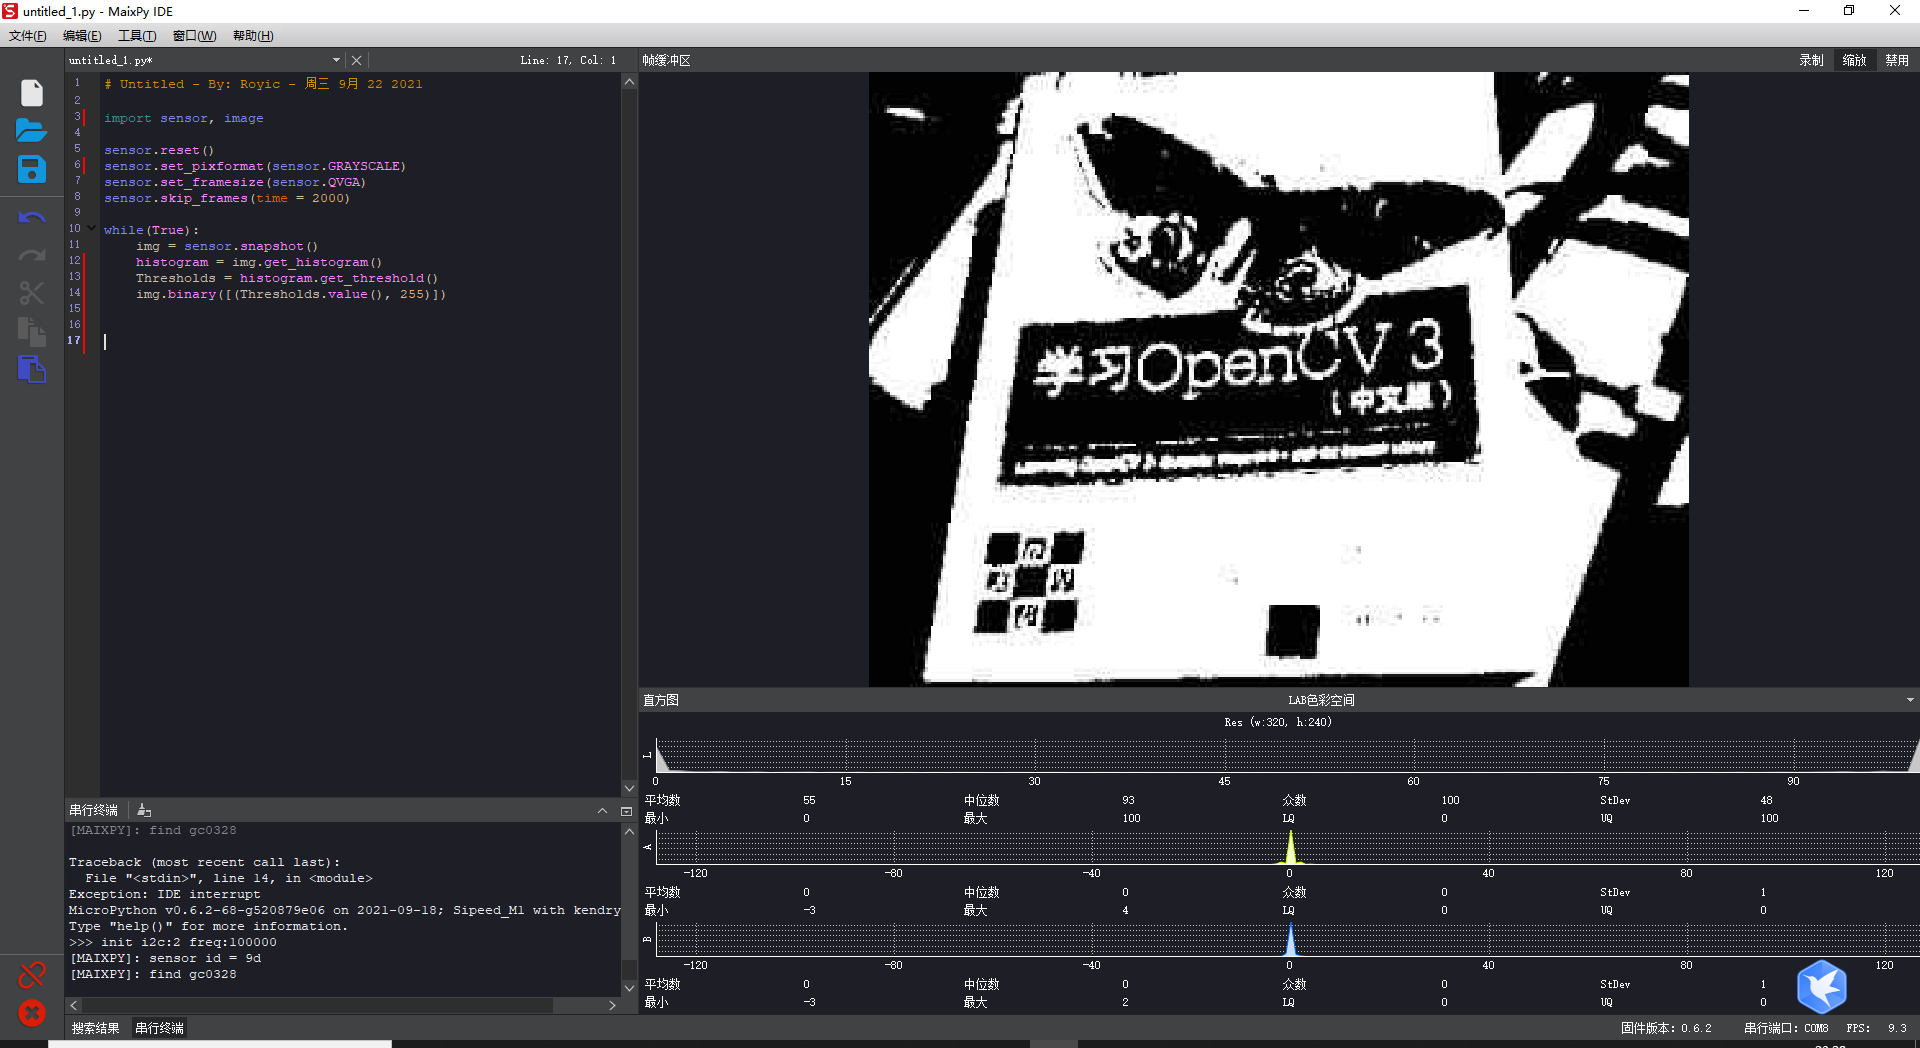Create a new file with the document icon
Image resolution: width=1920 pixels, height=1048 pixels.
tap(32, 93)
